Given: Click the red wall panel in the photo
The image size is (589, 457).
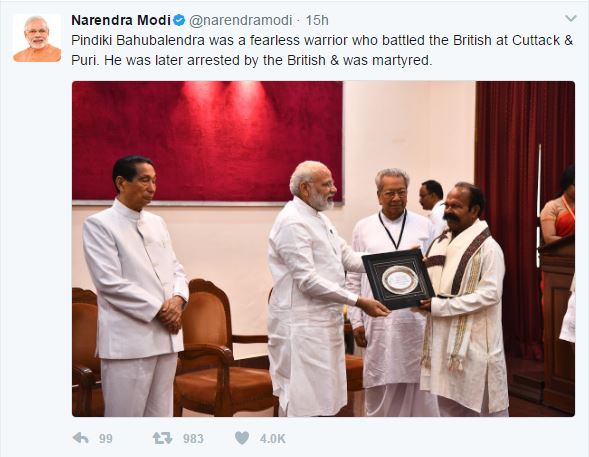Looking at the screenshot, I should [208, 142].
